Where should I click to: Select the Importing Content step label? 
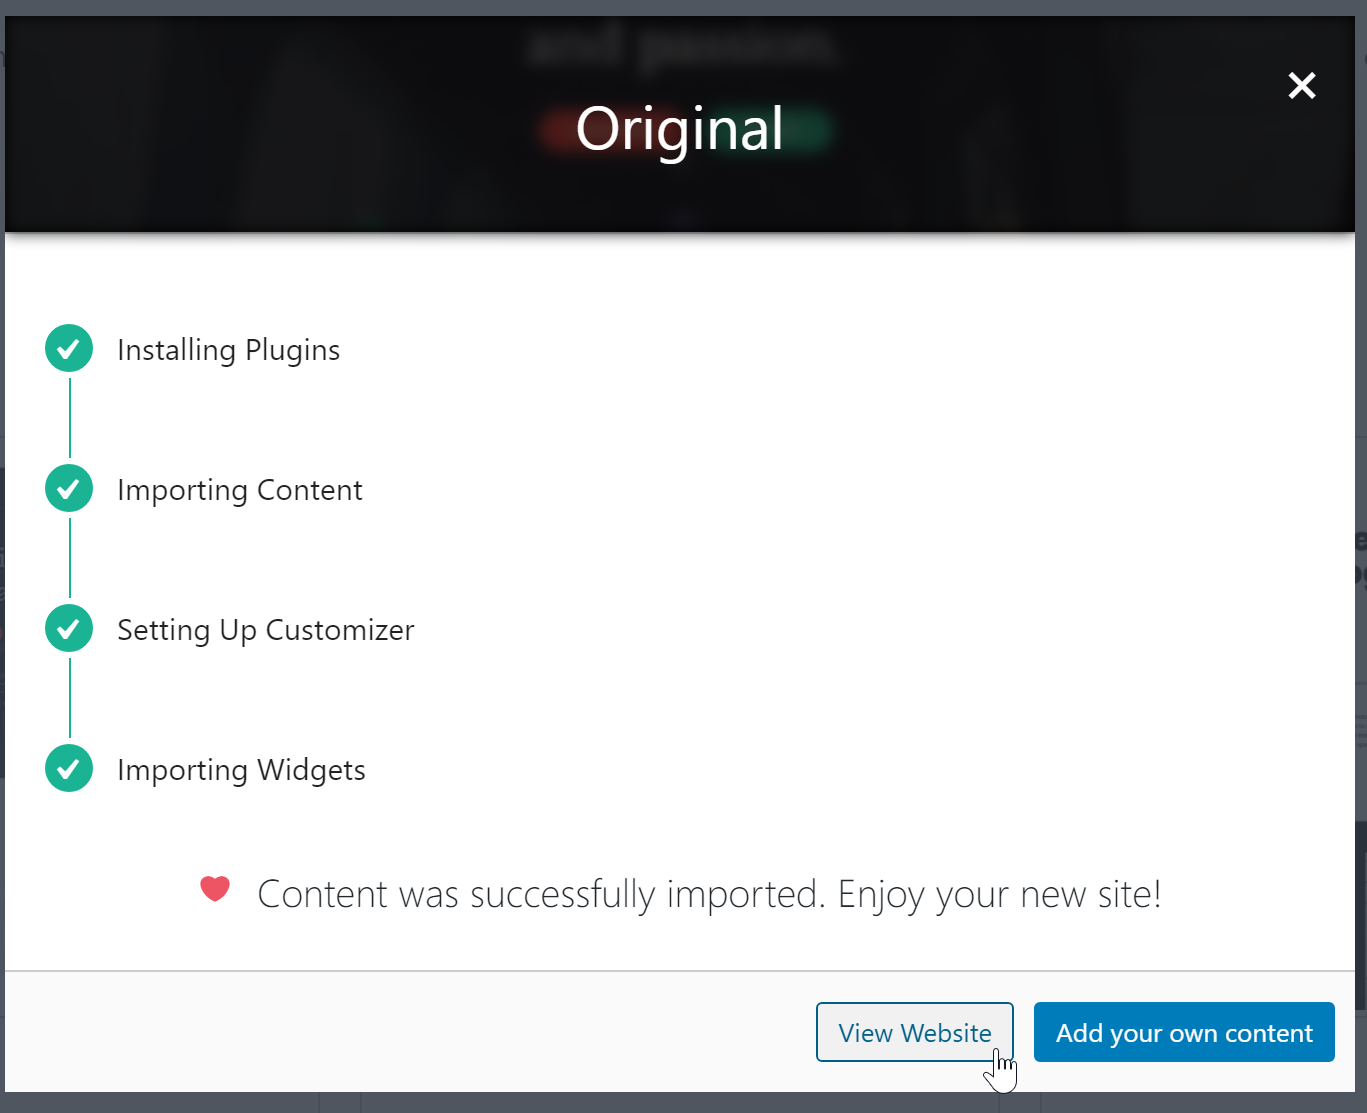pyautogui.click(x=239, y=490)
